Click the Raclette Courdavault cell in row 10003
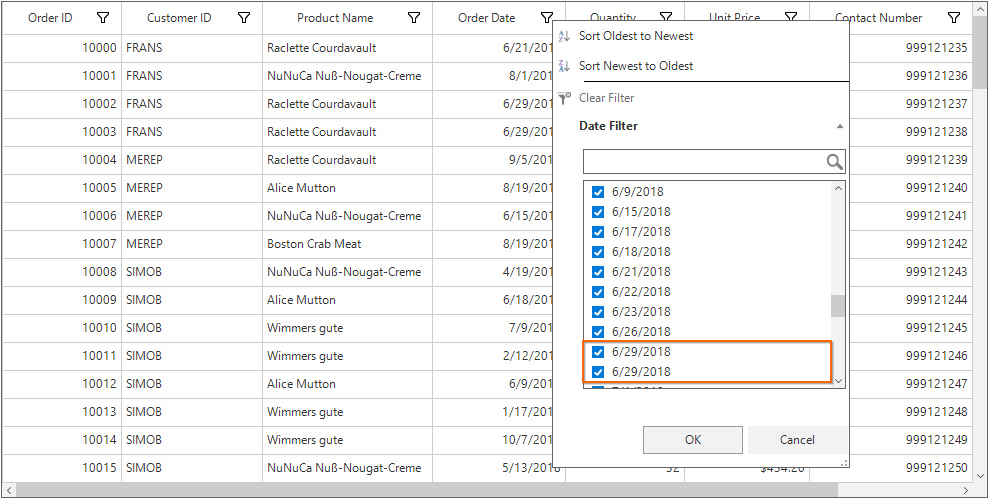 click(x=348, y=132)
